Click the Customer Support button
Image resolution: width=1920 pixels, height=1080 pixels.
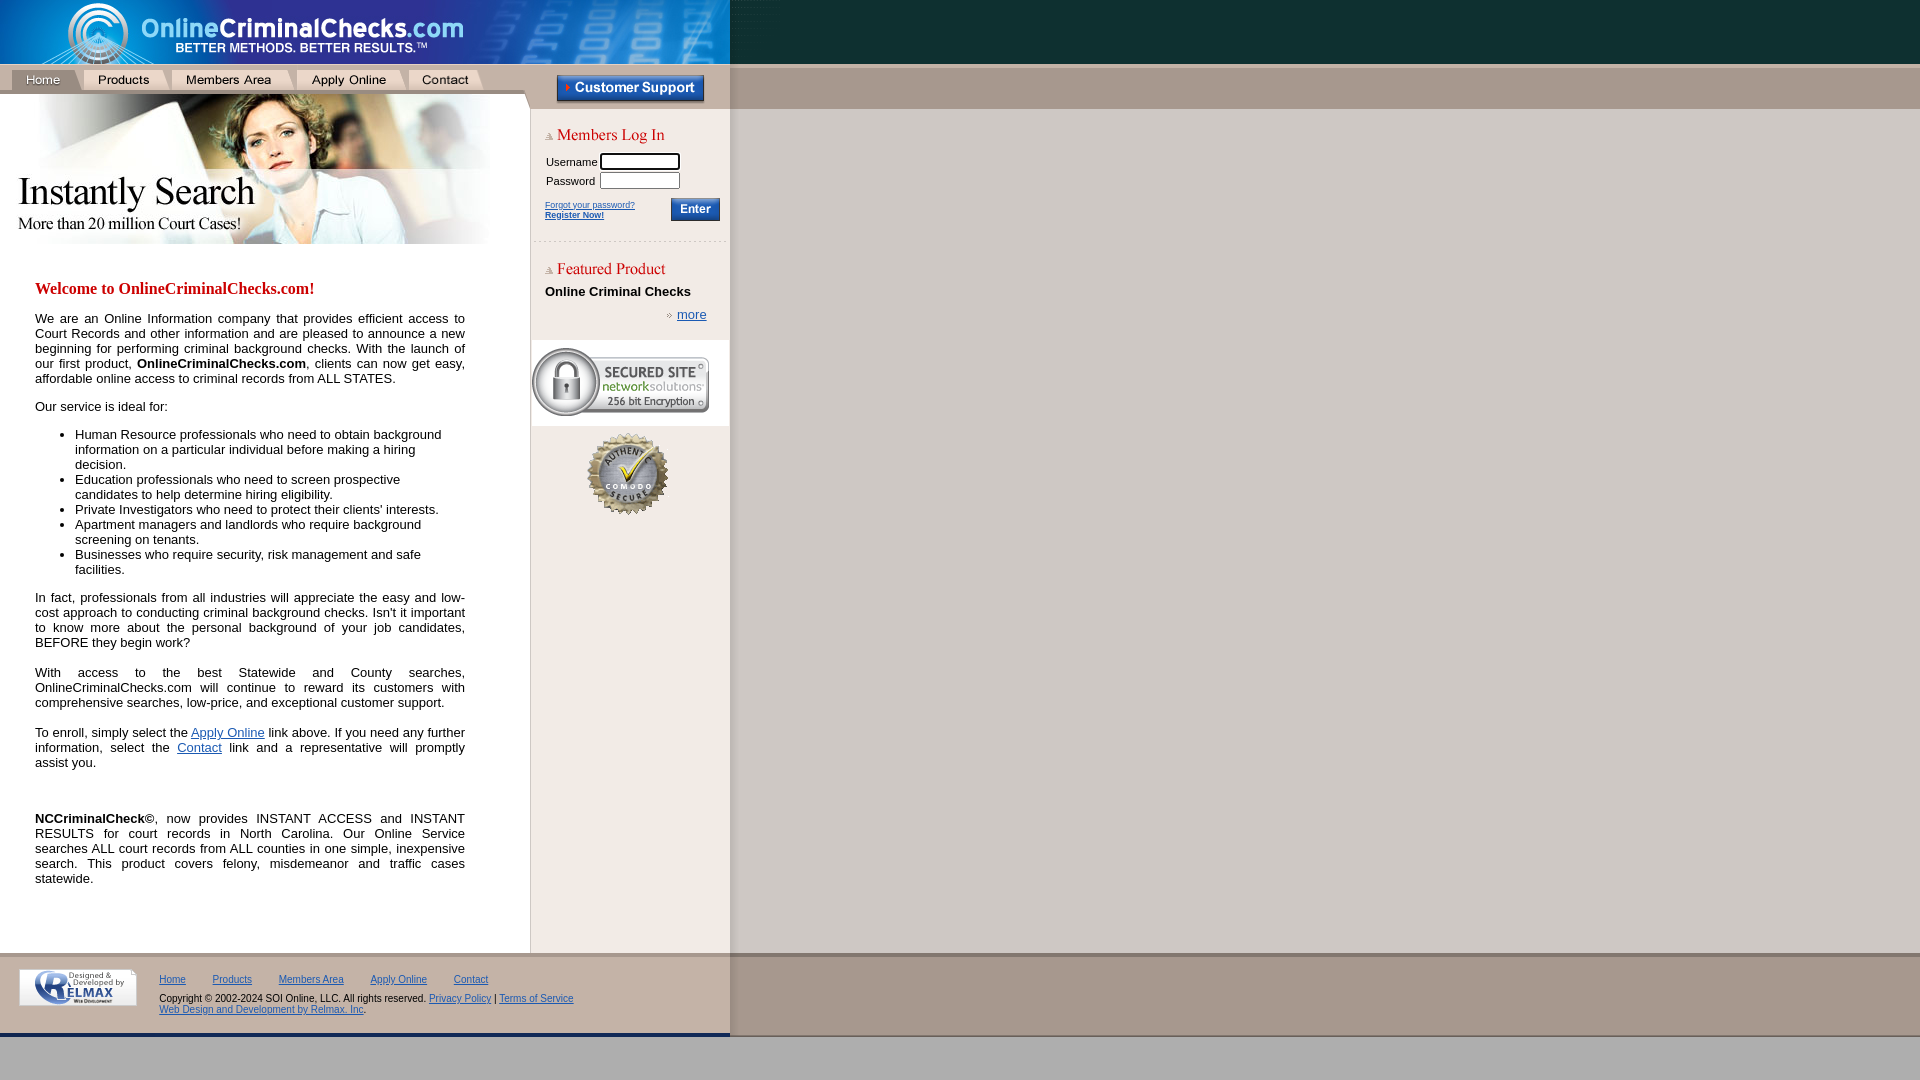(x=630, y=88)
